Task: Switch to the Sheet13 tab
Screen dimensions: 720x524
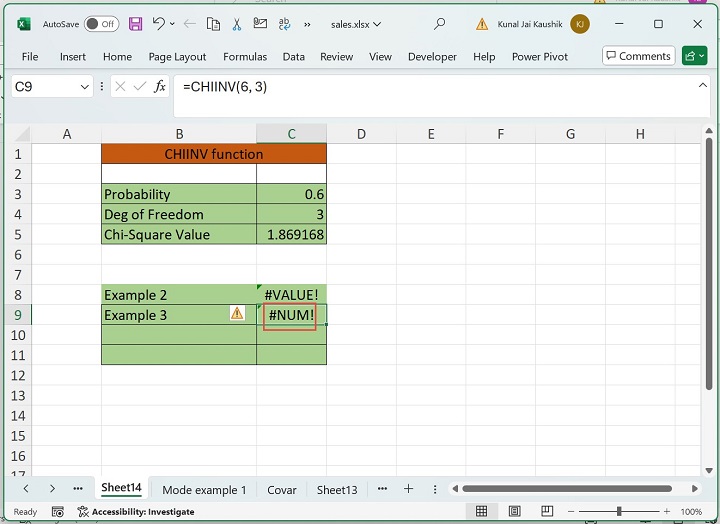Action: point(337,490)
